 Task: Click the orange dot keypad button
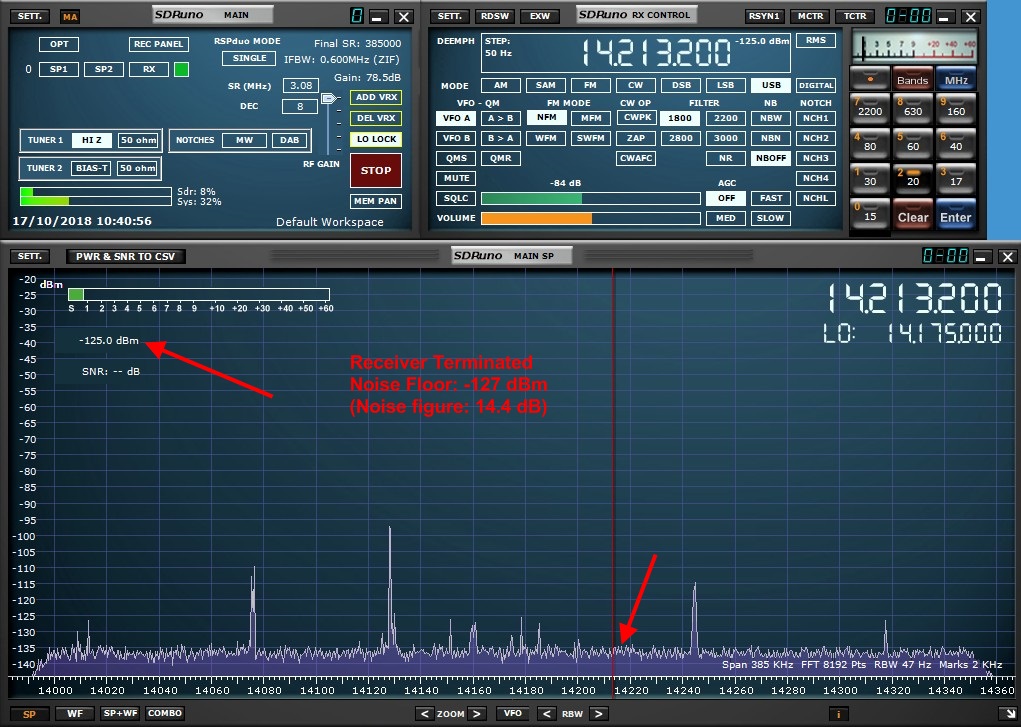870,79
